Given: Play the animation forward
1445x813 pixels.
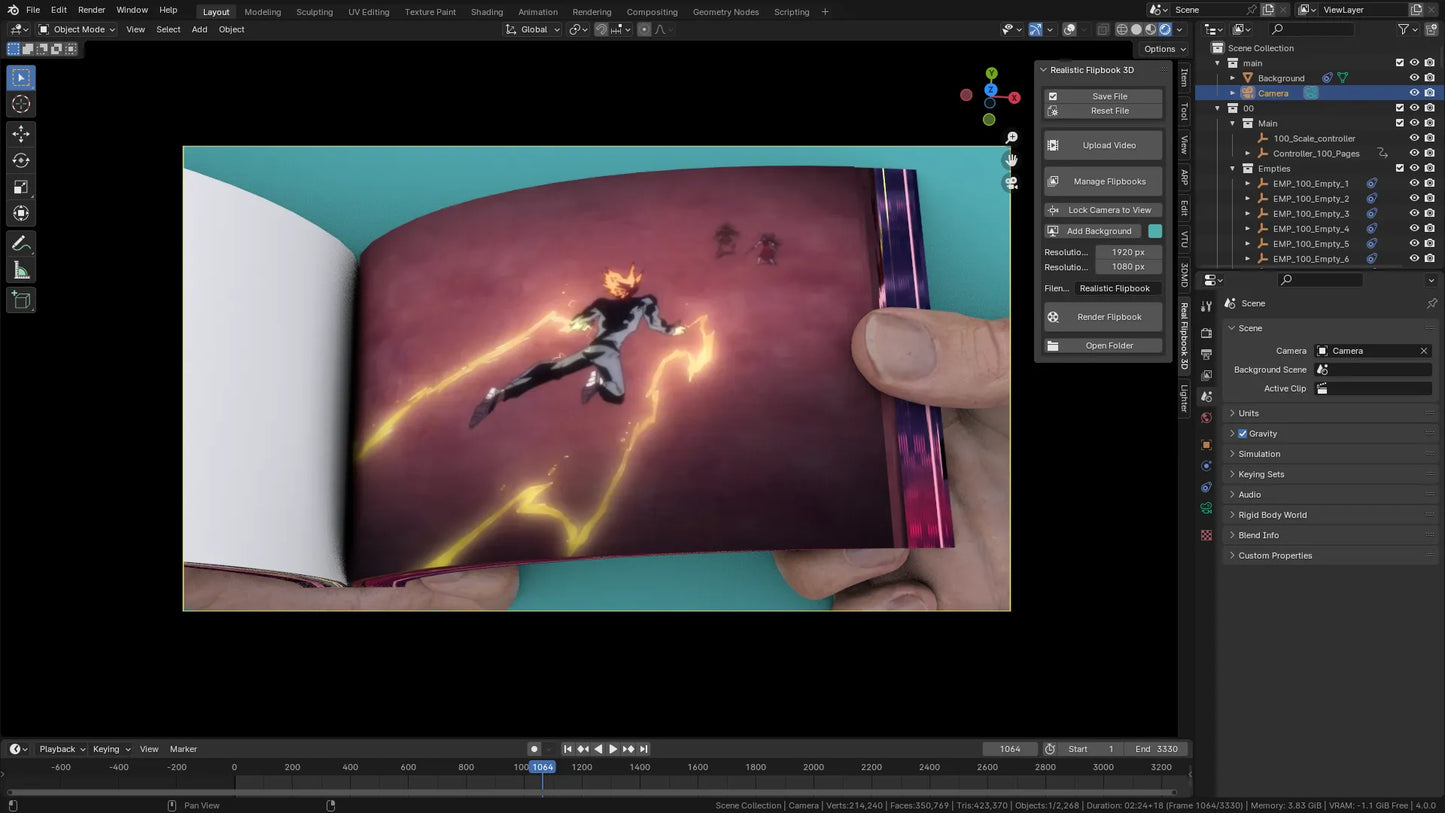Looking at the screenshot, I should coord(613,749).
